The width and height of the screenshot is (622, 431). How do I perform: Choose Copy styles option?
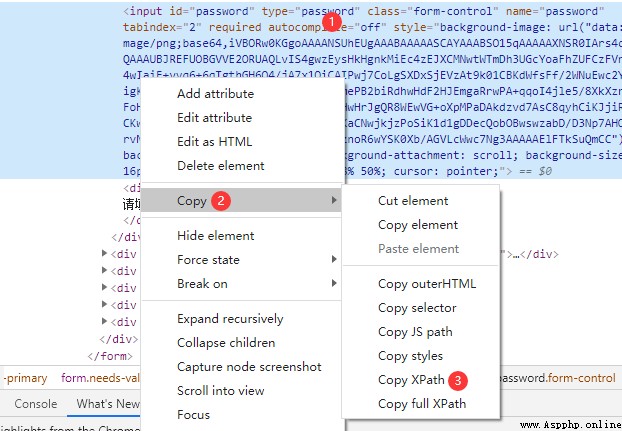click(x=411, y=356)
